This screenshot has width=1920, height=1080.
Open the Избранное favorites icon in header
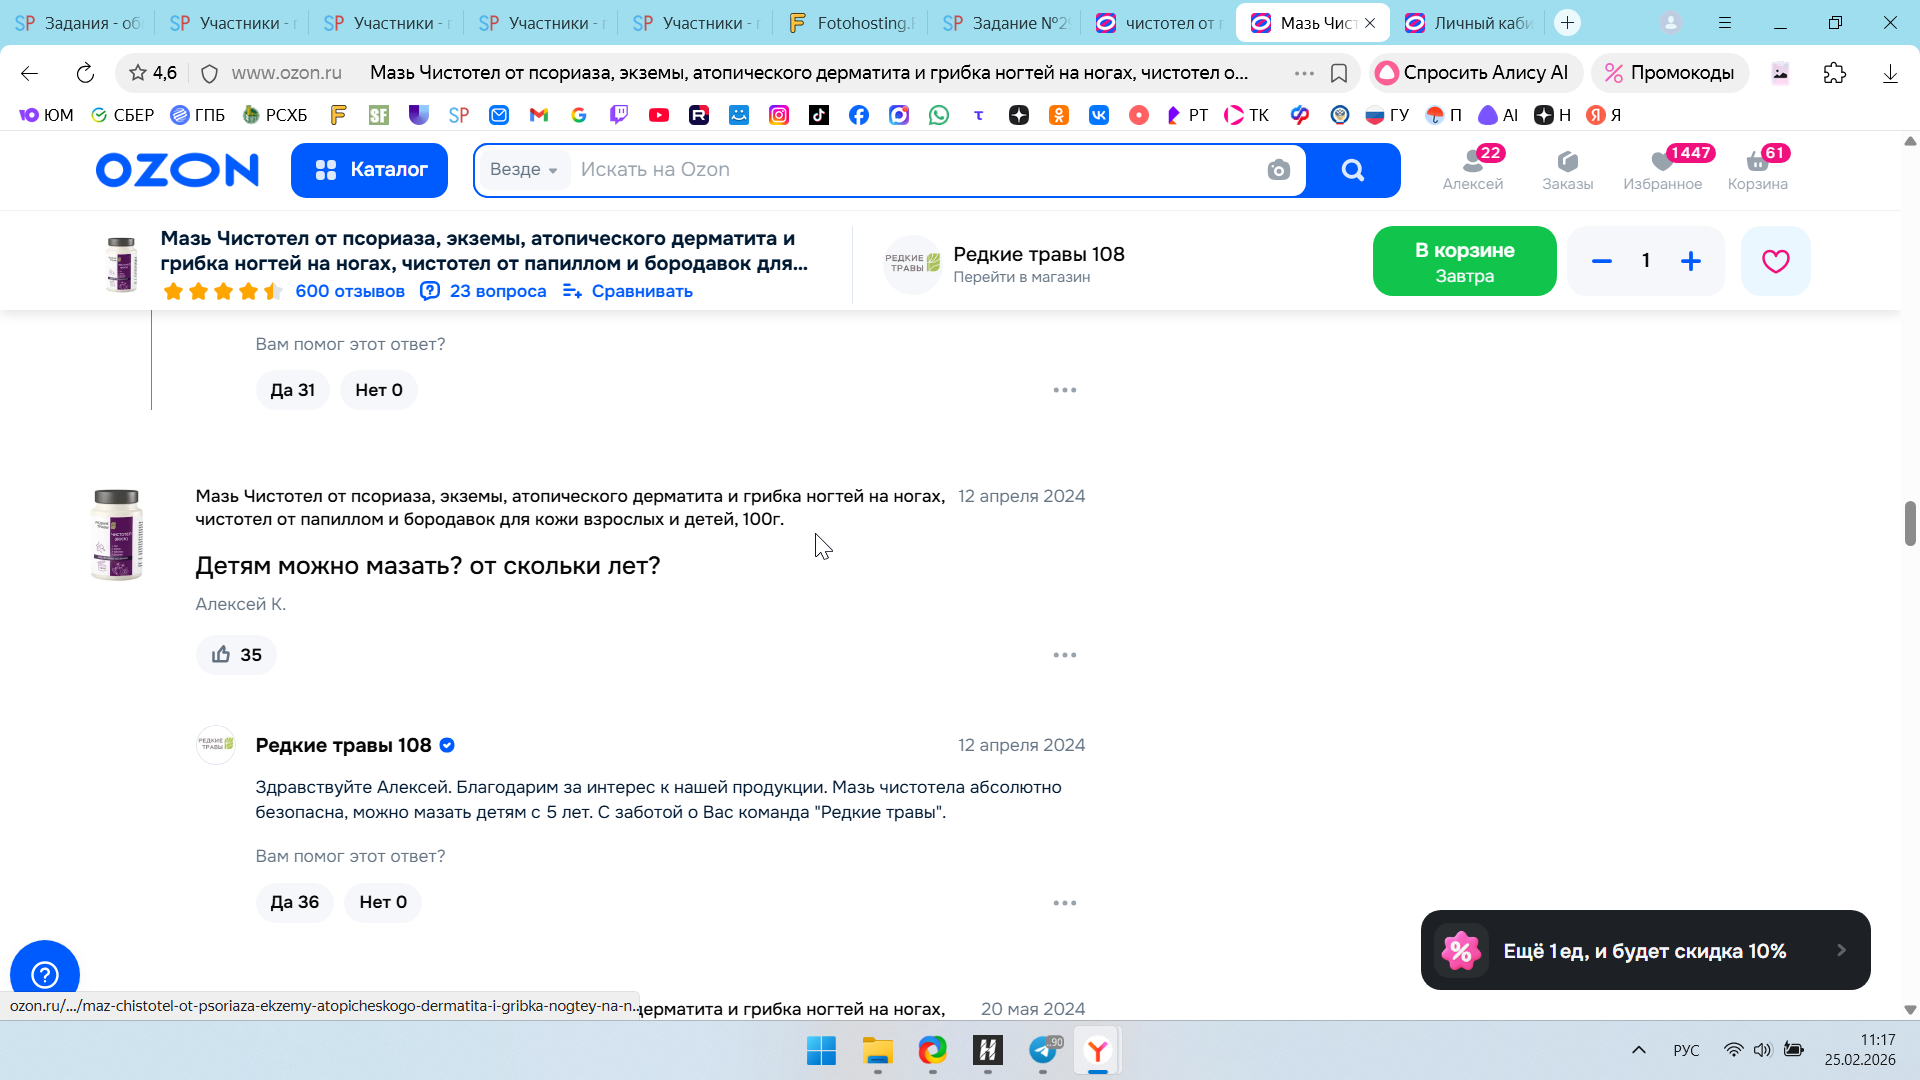point(1662,169)
